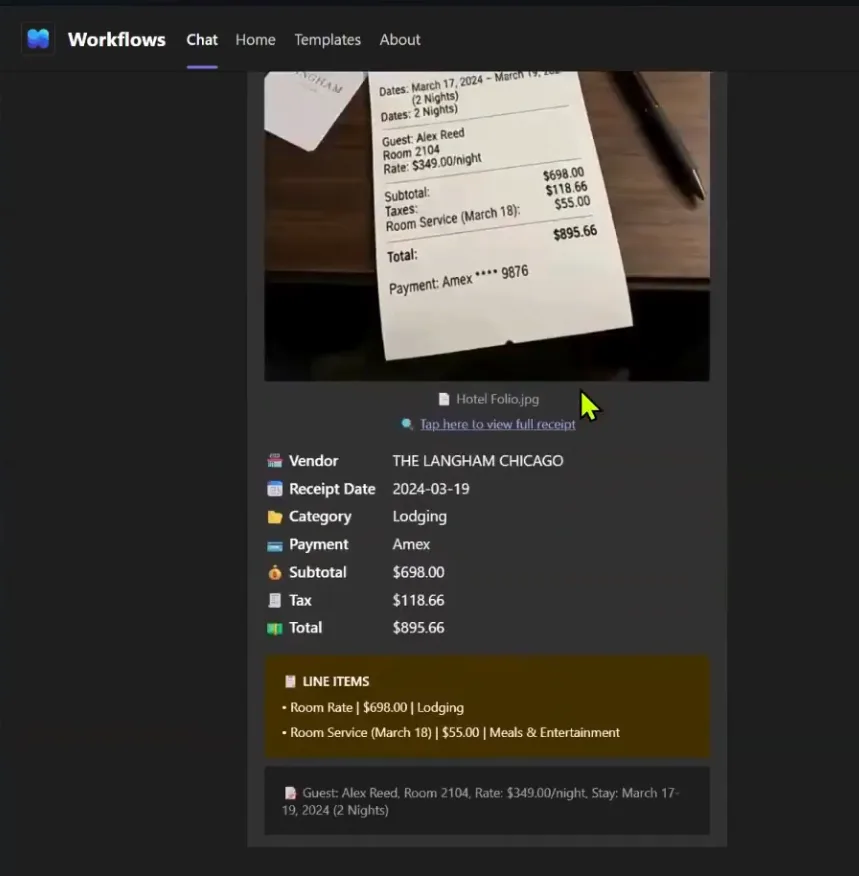Select the Vendor label

pos(313,461)
